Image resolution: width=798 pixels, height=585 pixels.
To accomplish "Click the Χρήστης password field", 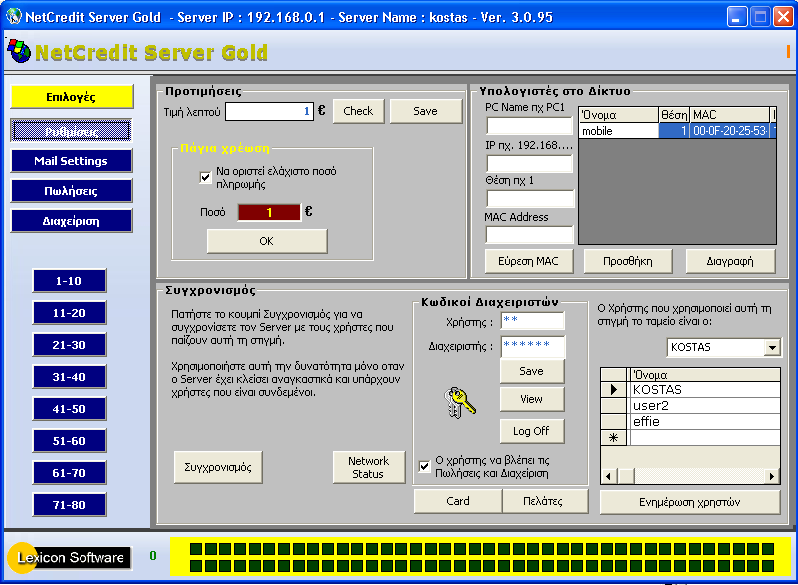I will (x=533, y=321).
